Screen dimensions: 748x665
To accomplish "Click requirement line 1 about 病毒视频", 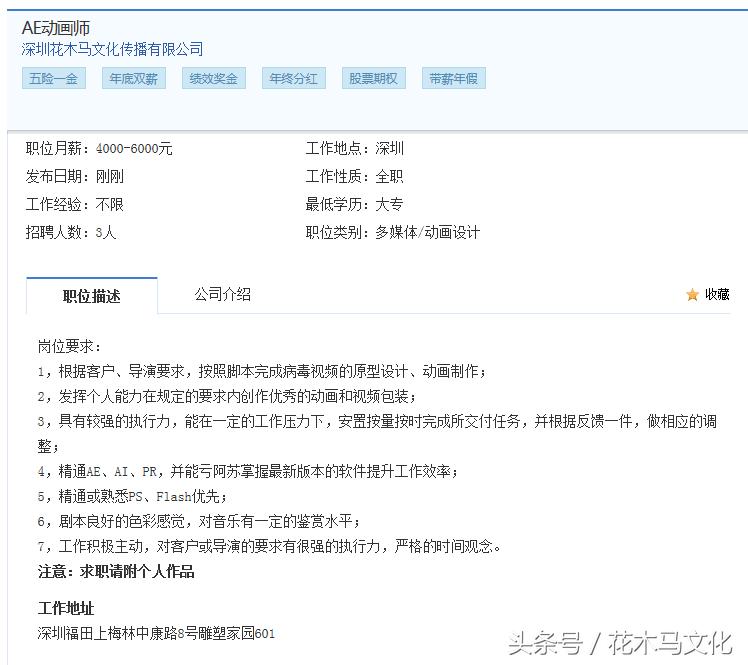I will 262,371.
